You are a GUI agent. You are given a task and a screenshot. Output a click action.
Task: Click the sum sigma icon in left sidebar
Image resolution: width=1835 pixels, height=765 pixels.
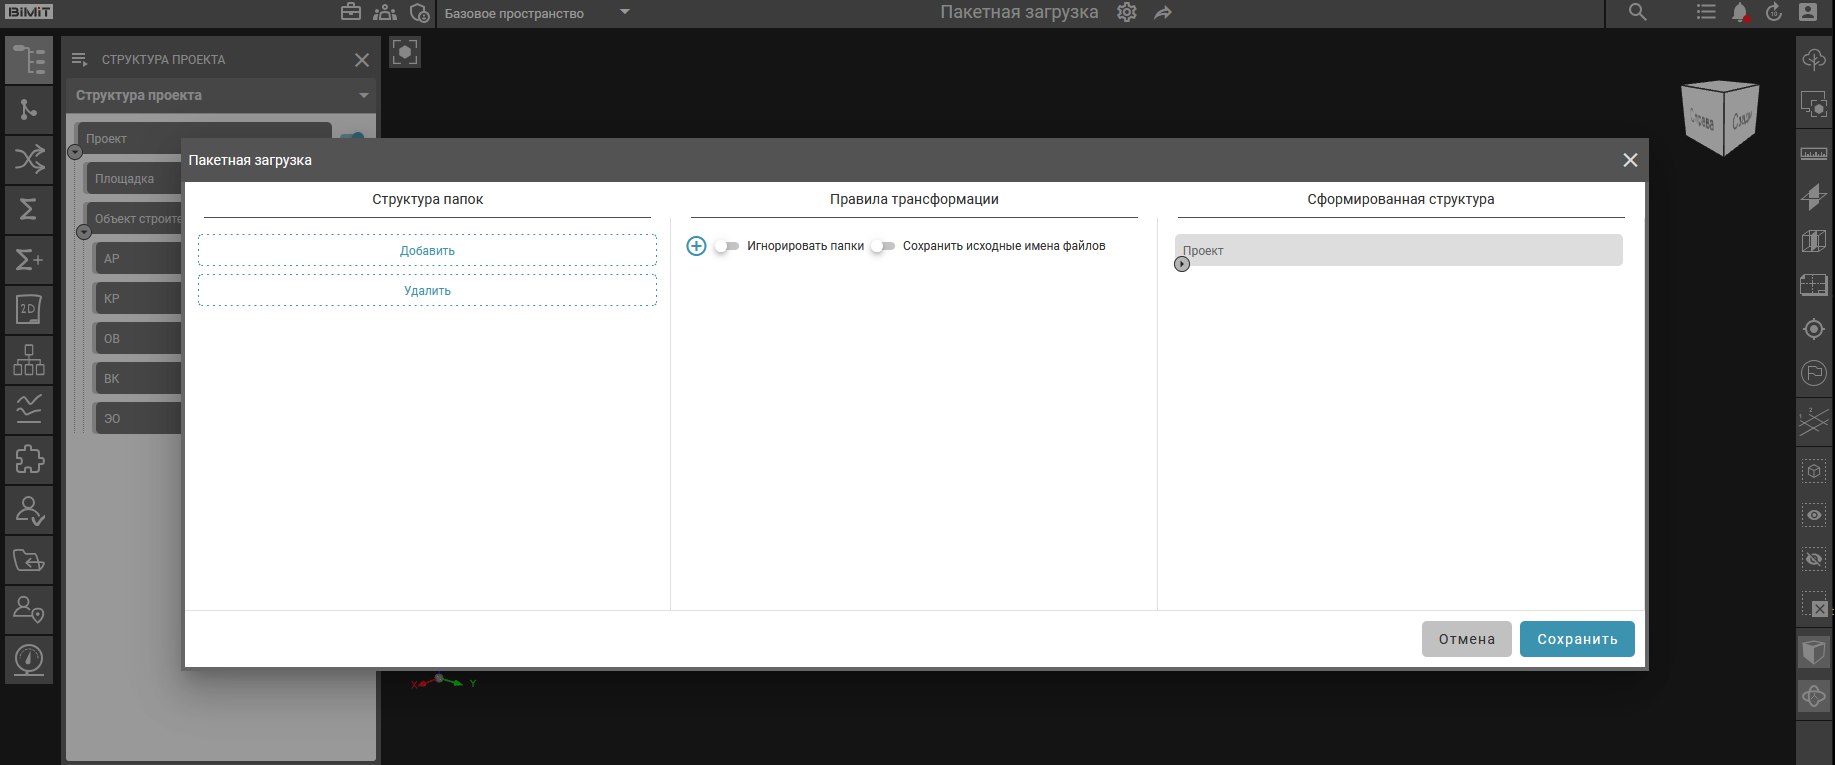tap(29, 209)
